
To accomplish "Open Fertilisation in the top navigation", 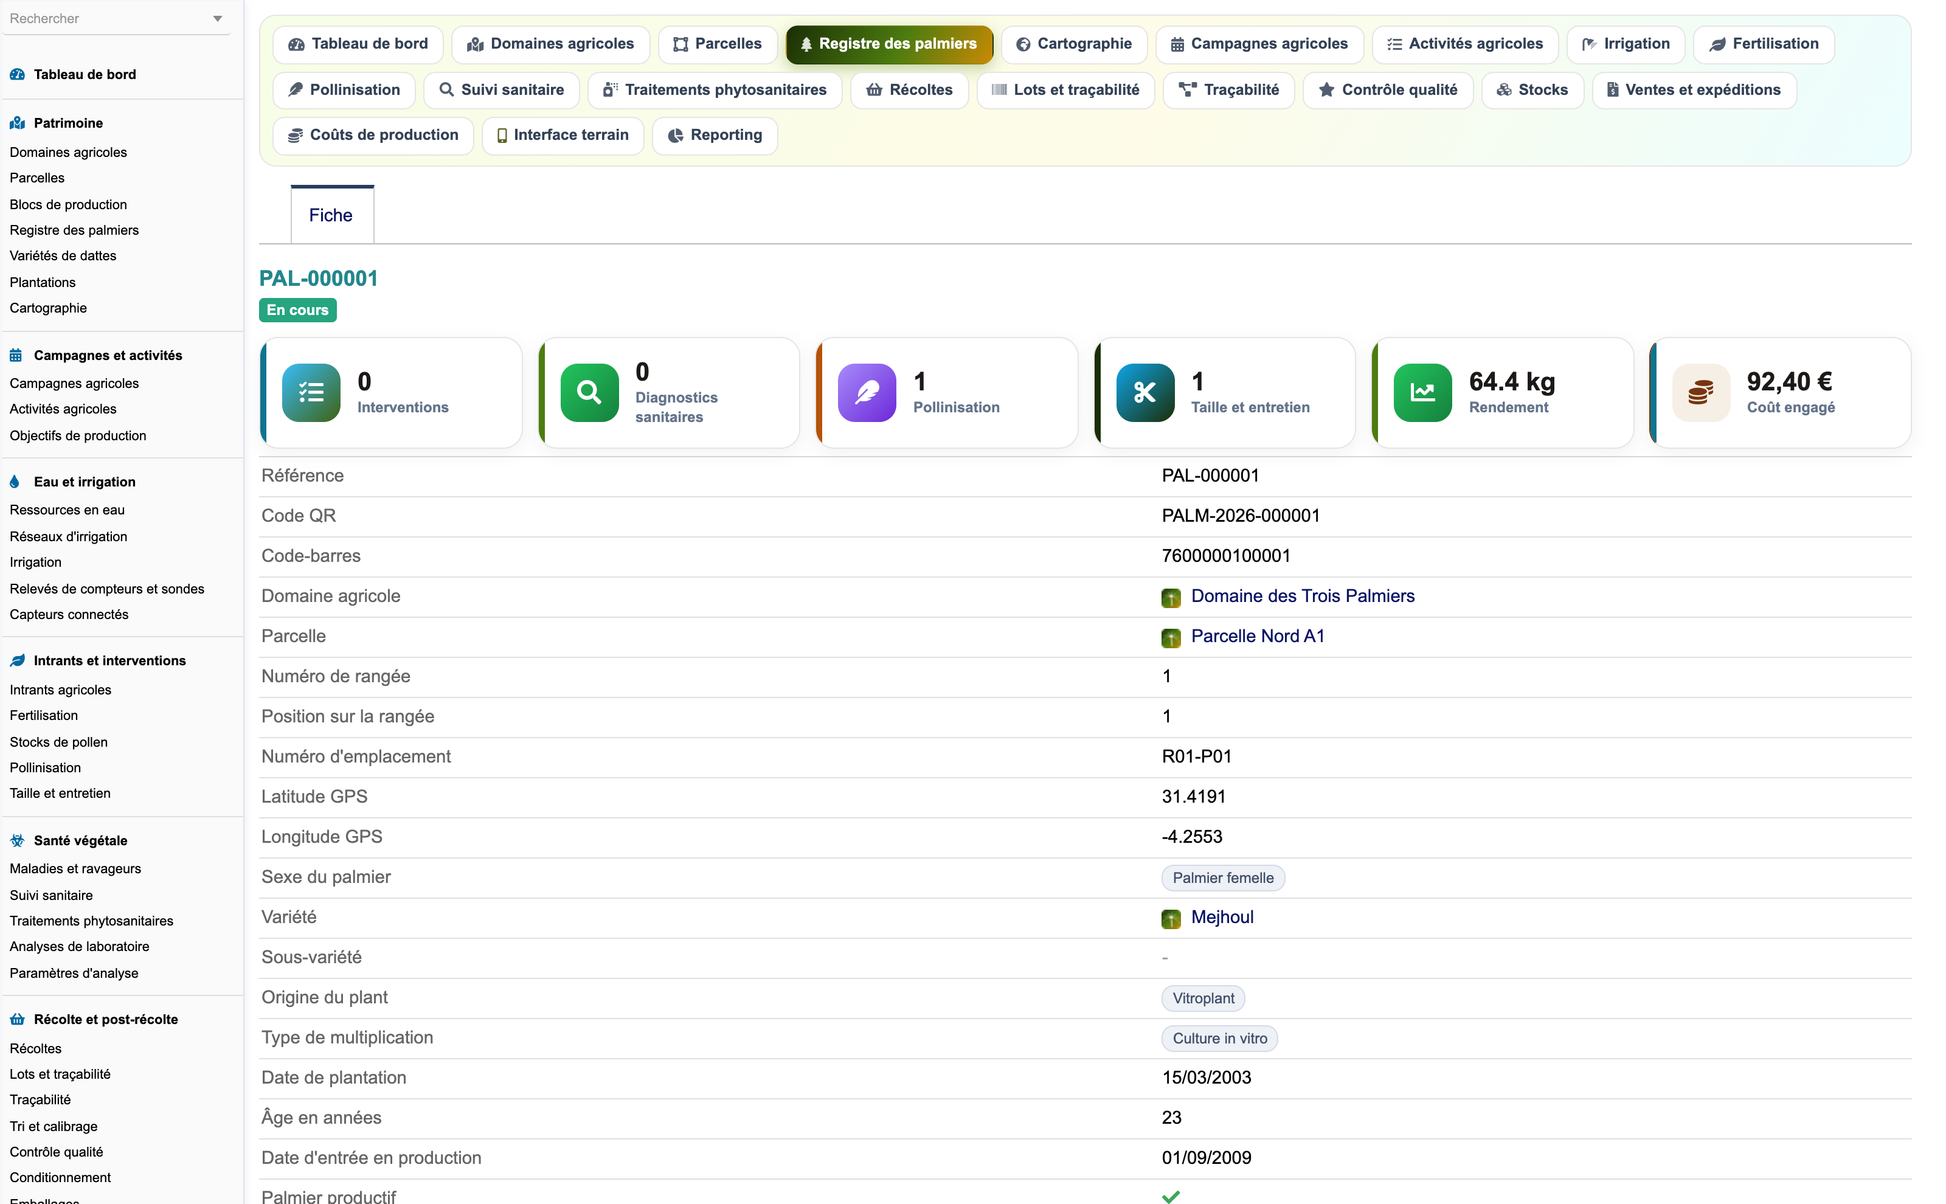I will (1764, 44).
